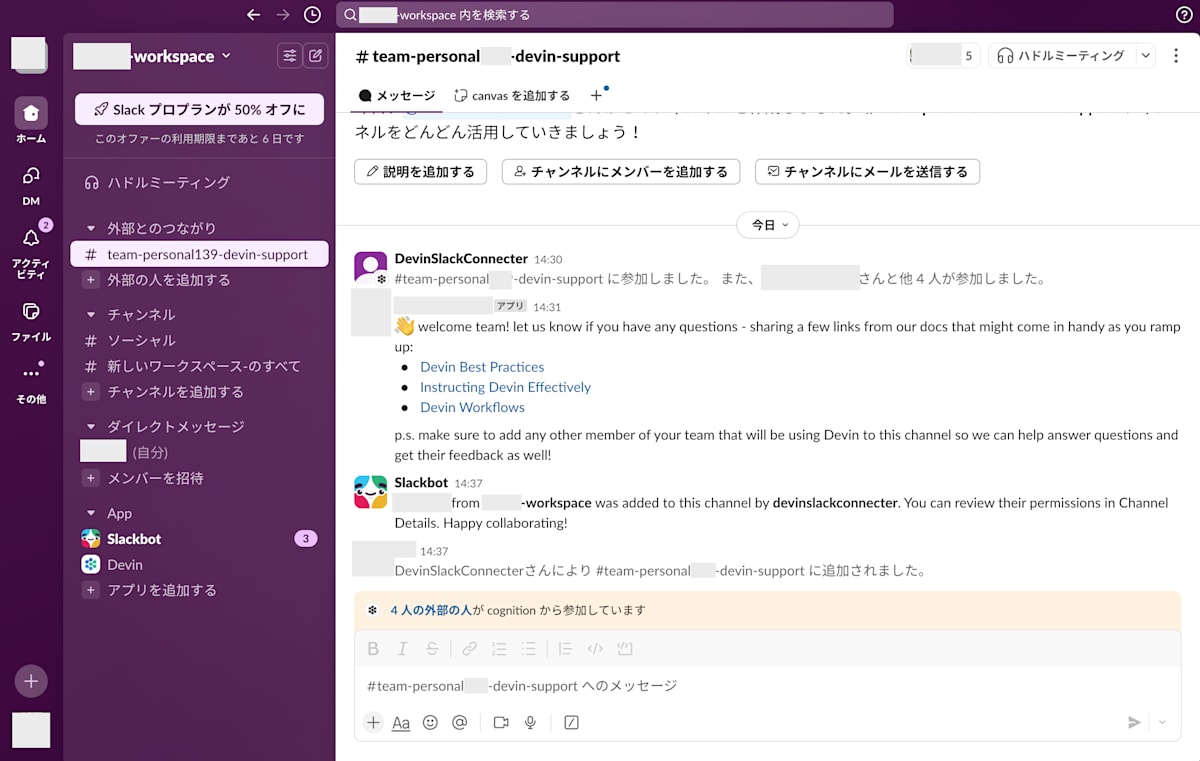The width and height of the screenshot is (1200, 761).
Task: Open Slackbot in App list
Action: coord(199,538)
